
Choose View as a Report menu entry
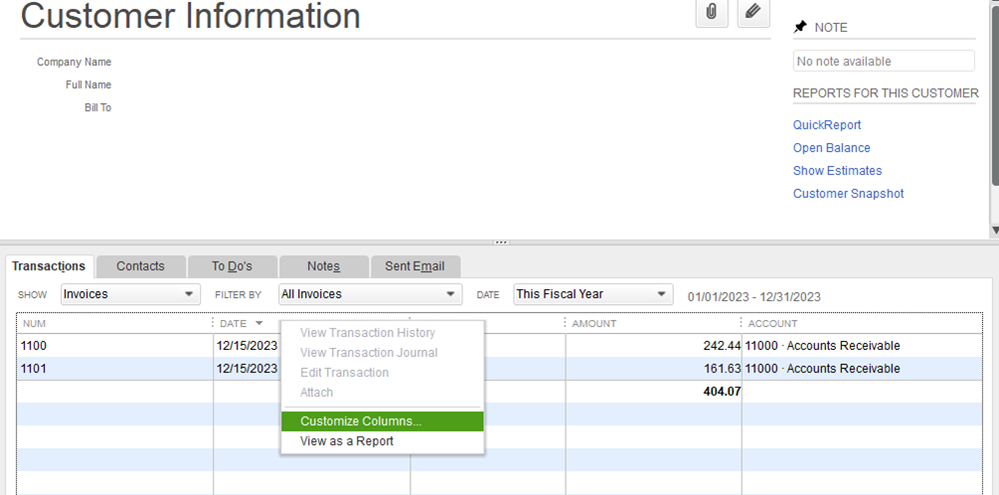(x=382, y=441)
